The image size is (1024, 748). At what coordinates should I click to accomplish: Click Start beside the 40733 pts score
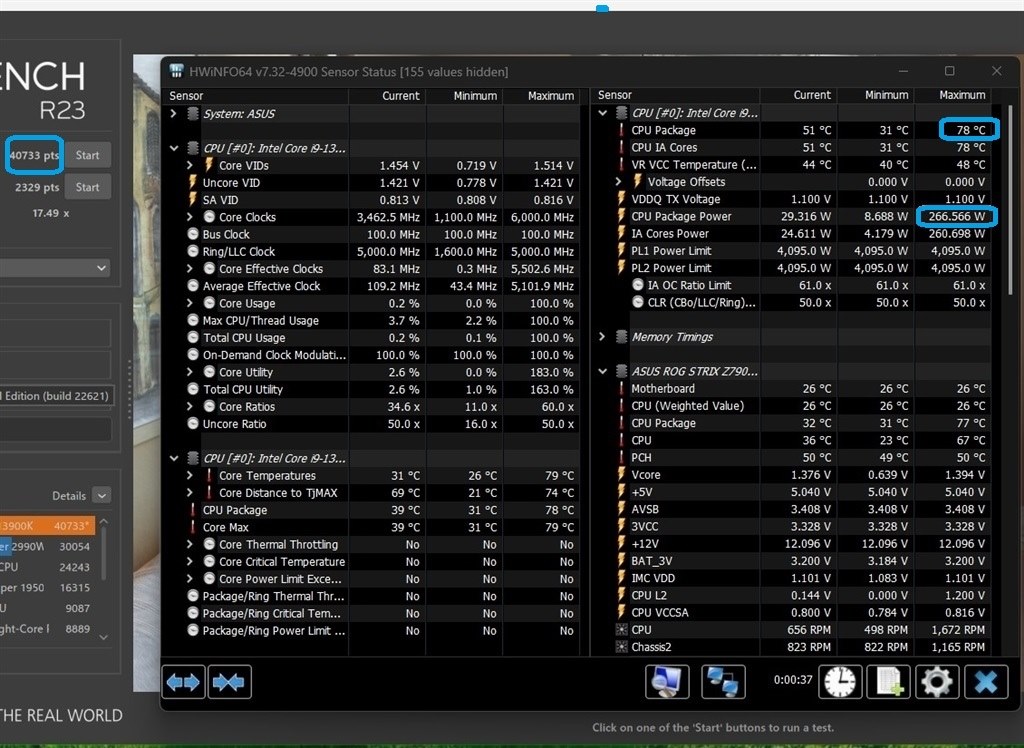point(88,155)
